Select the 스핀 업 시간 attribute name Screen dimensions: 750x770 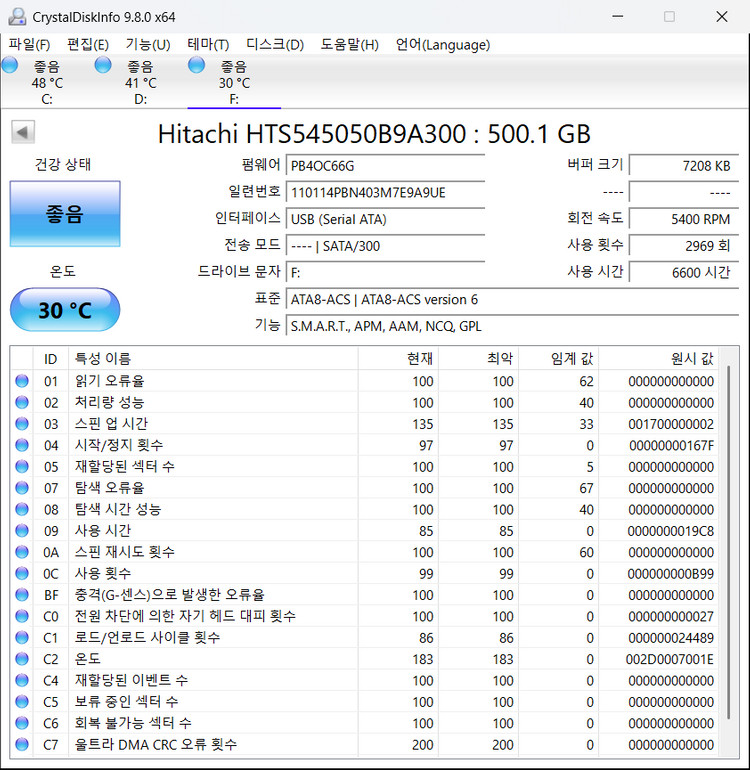111,424
